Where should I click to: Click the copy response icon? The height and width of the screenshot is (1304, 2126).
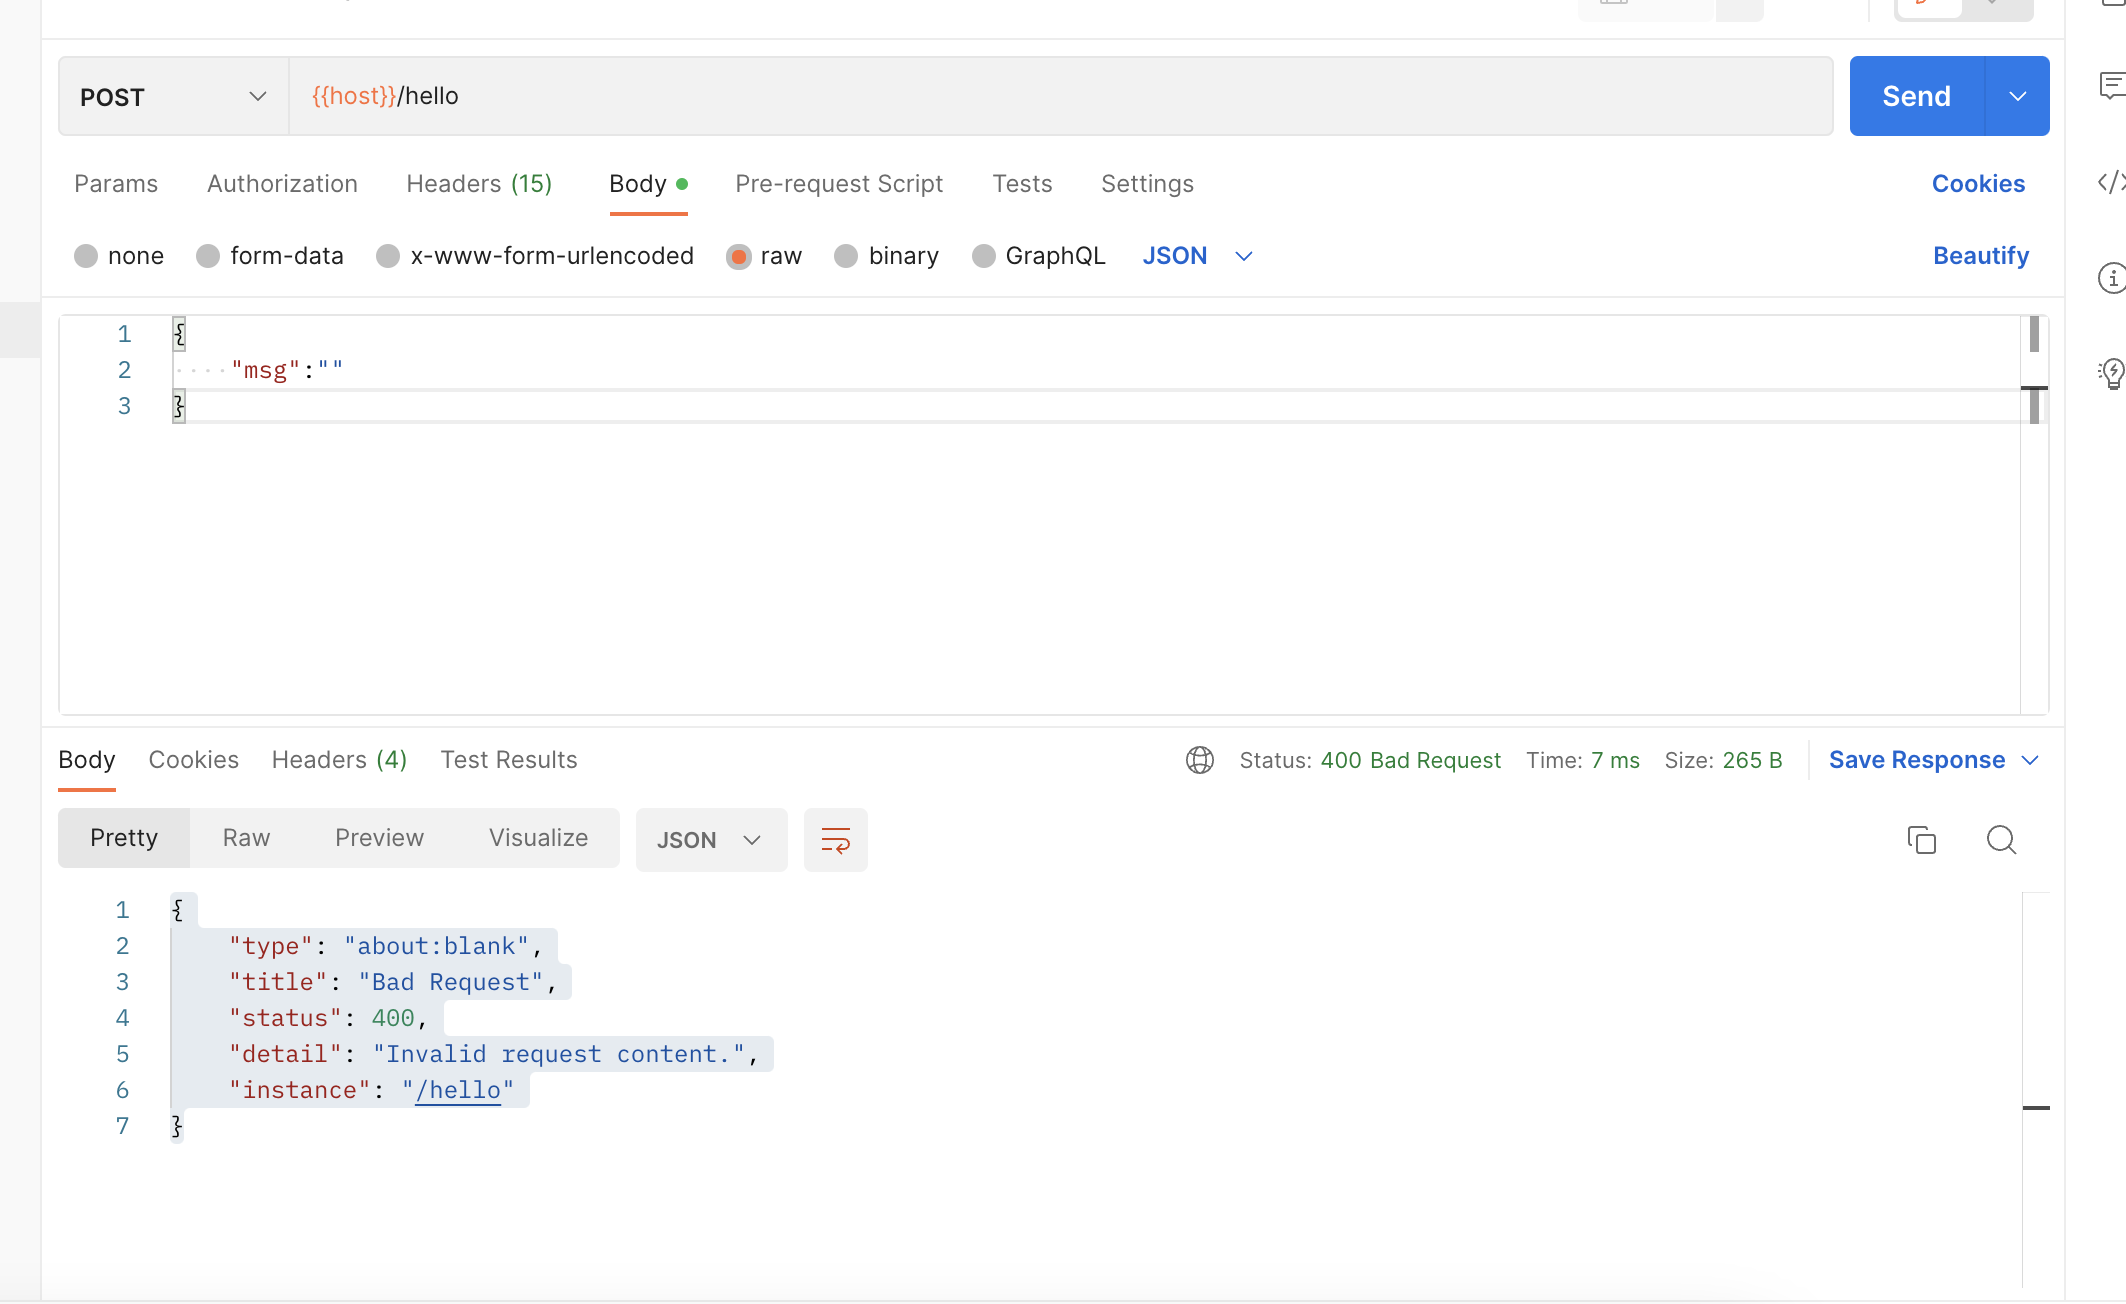coord(1921,839)
